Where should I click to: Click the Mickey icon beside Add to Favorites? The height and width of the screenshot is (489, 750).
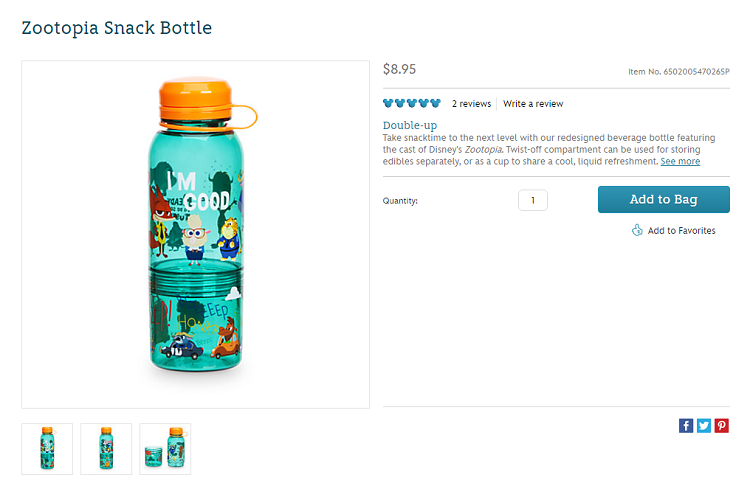click(x=637, y=230)
